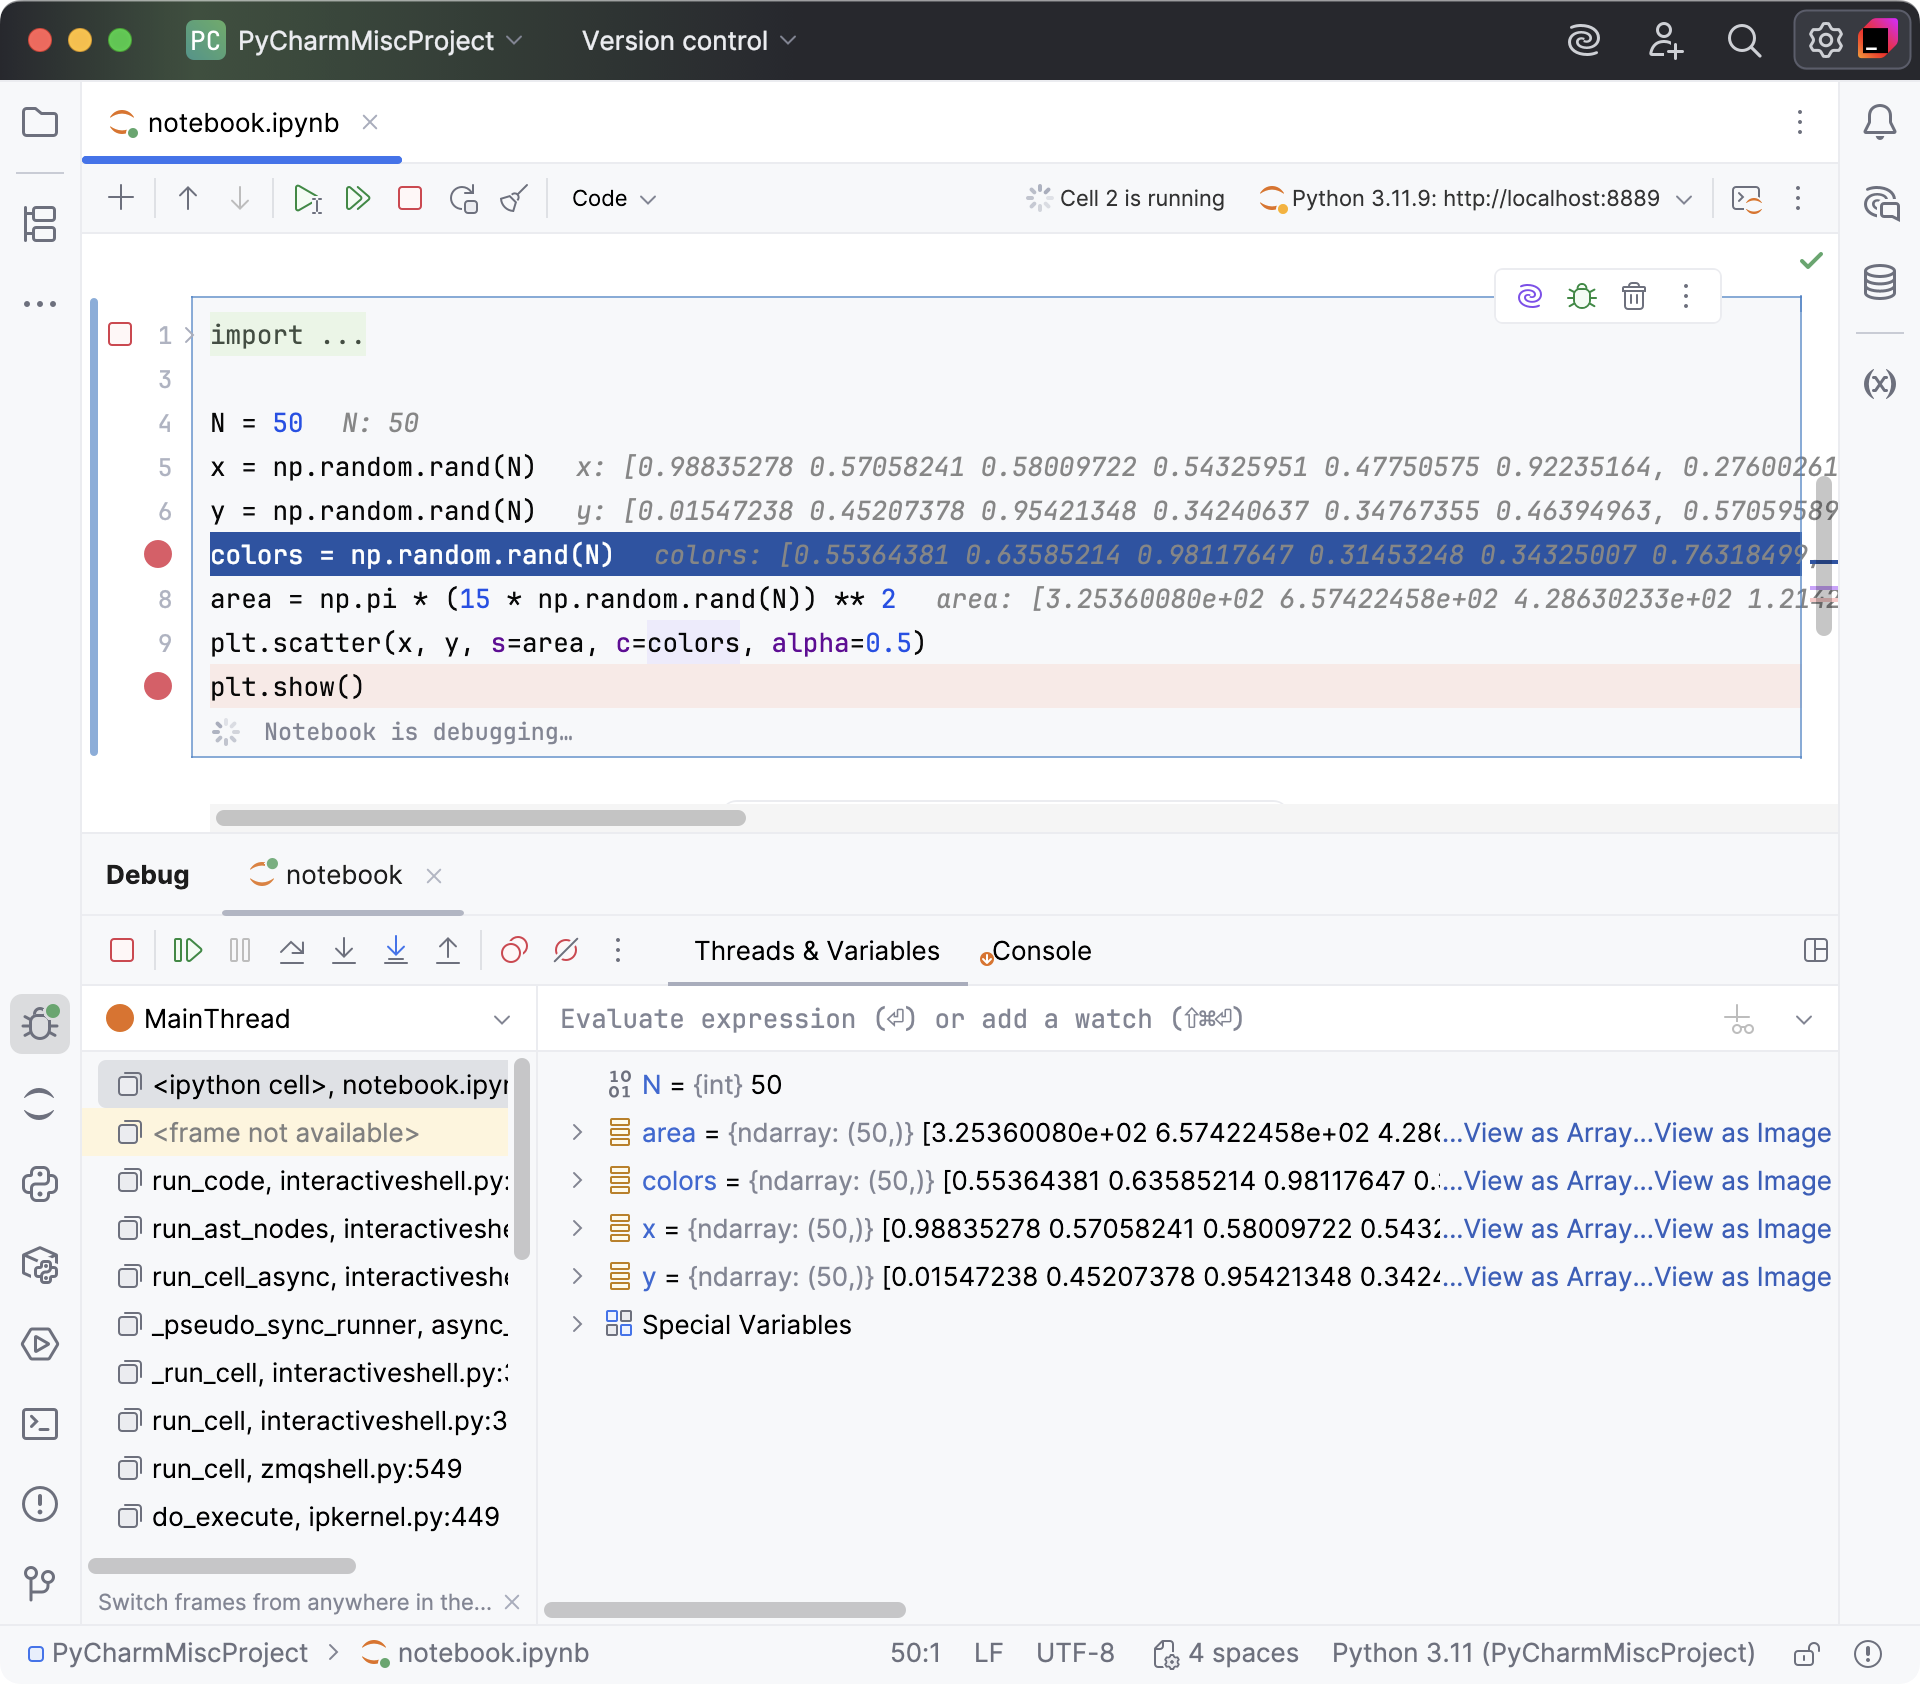Click View as Image for colors array
The height and width of the screenshot is (1684, 1920).
(x=1743, y=1181)
